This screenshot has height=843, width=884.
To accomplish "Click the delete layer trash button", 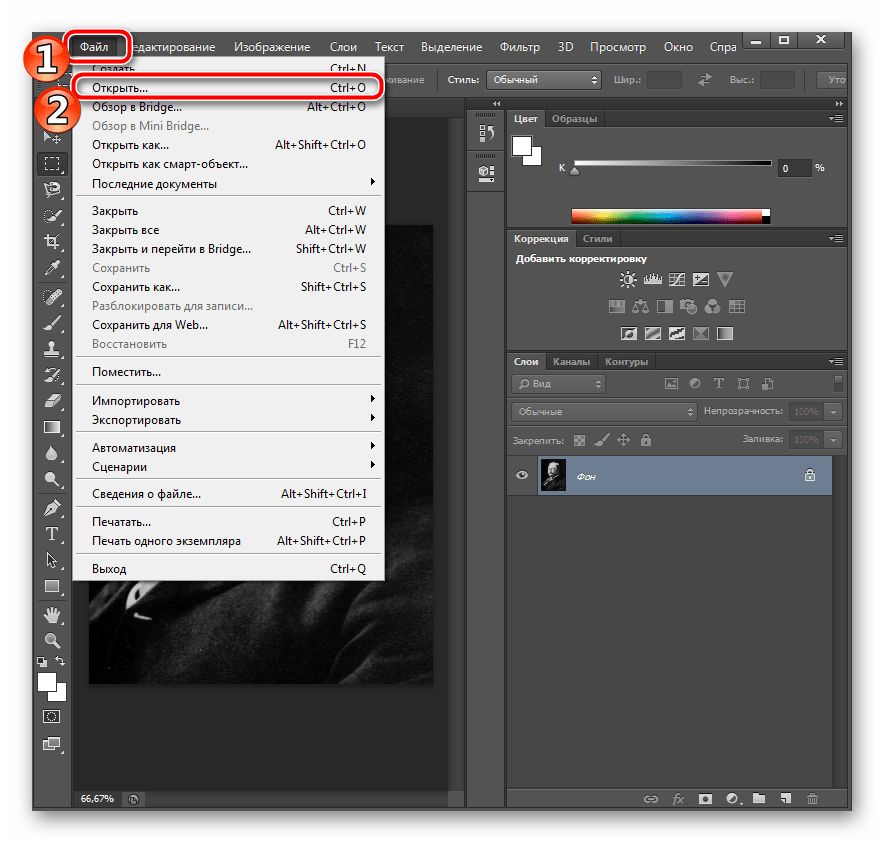I will pos(812,799).
